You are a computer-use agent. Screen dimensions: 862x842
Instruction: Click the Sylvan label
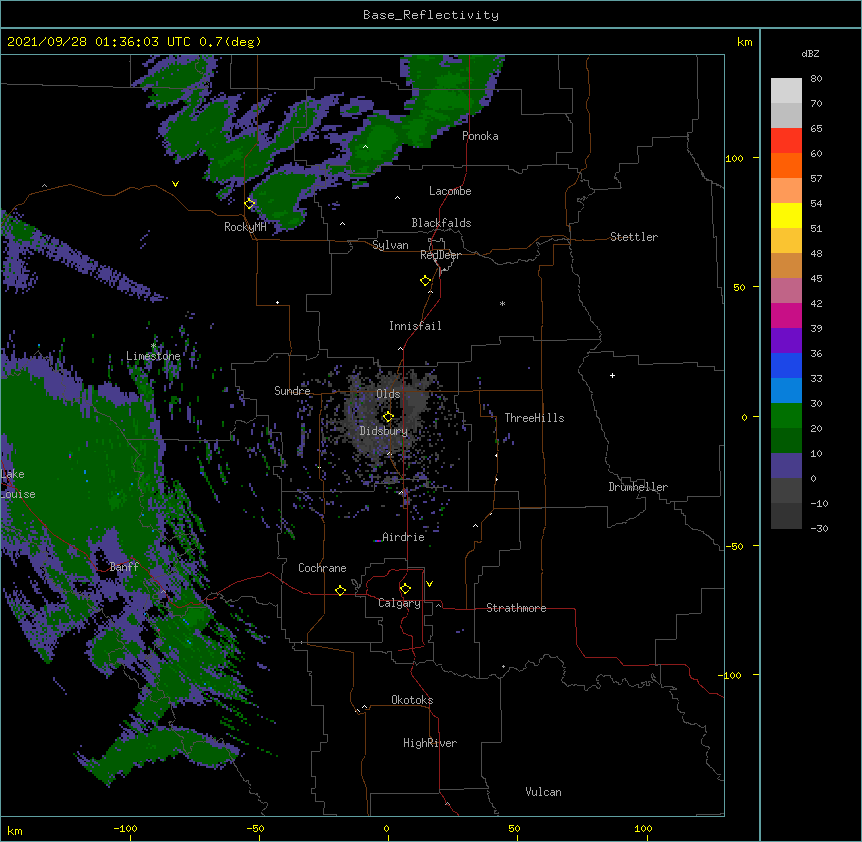click(390, 245)
